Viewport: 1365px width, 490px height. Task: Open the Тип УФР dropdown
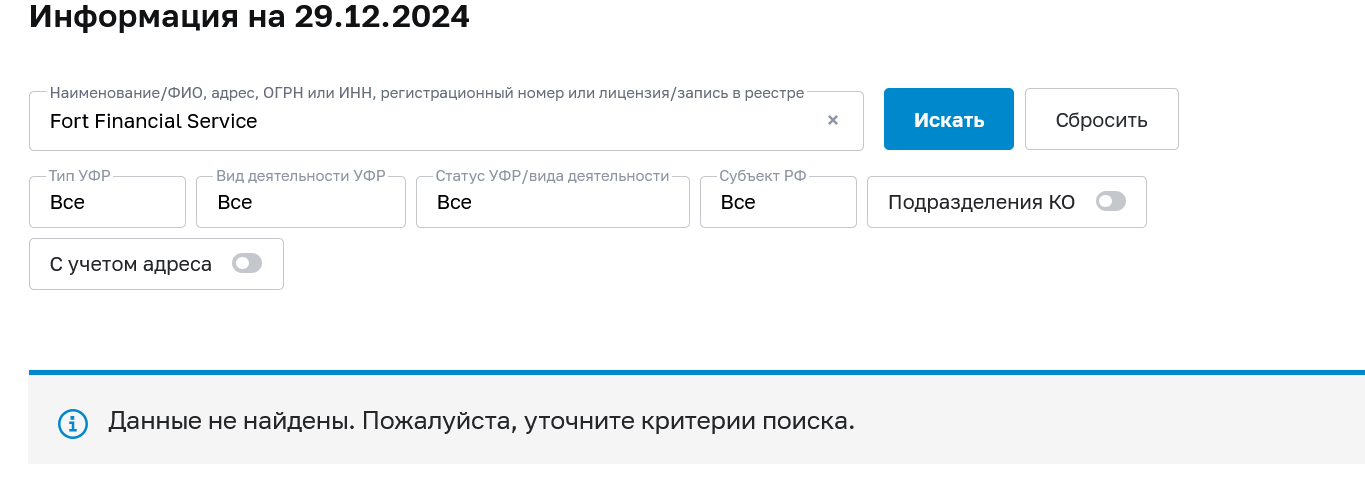(108, 202)
